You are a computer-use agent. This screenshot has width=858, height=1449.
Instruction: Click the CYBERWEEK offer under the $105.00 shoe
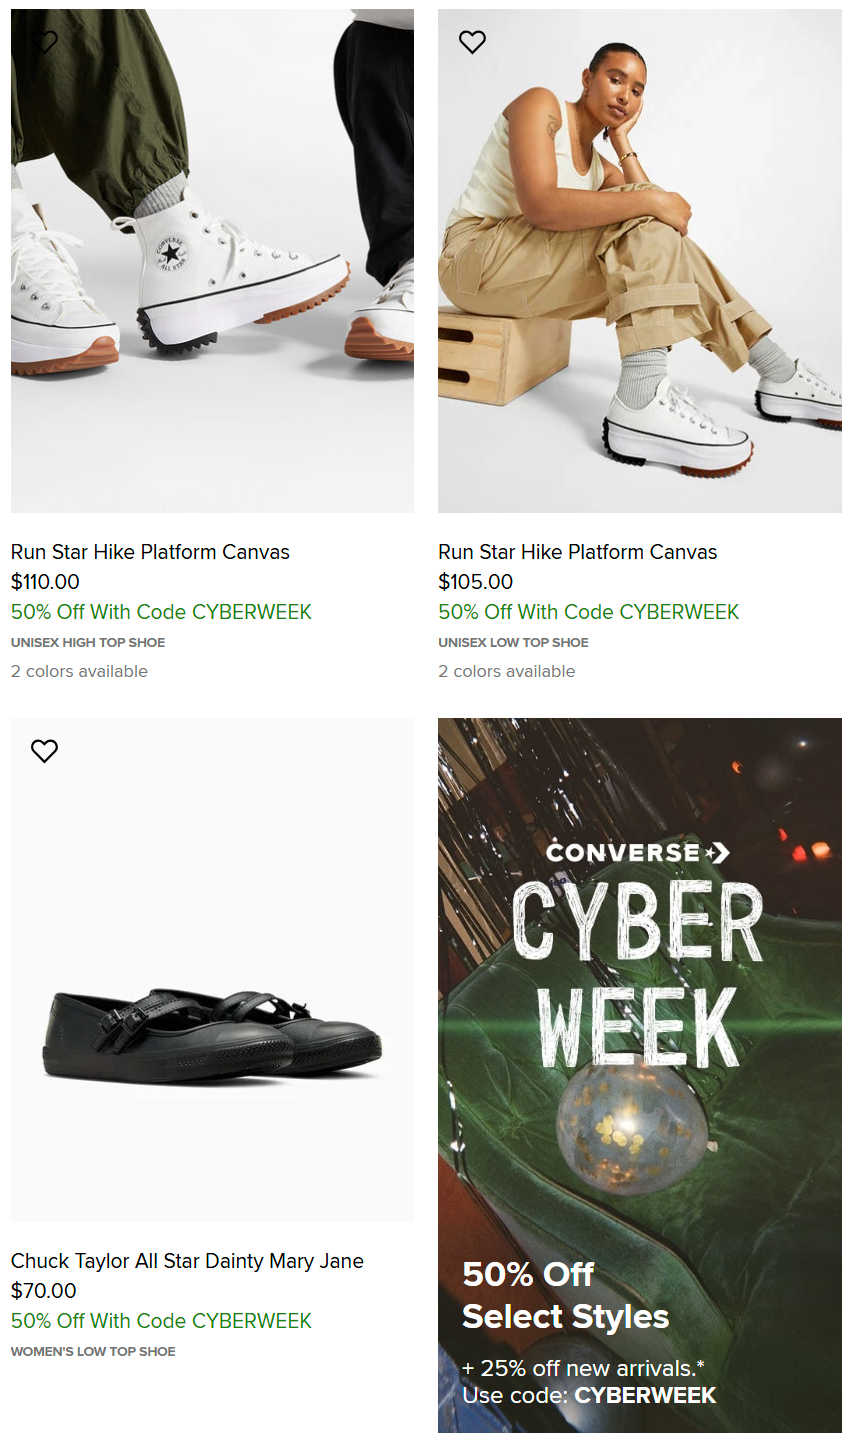589,612
